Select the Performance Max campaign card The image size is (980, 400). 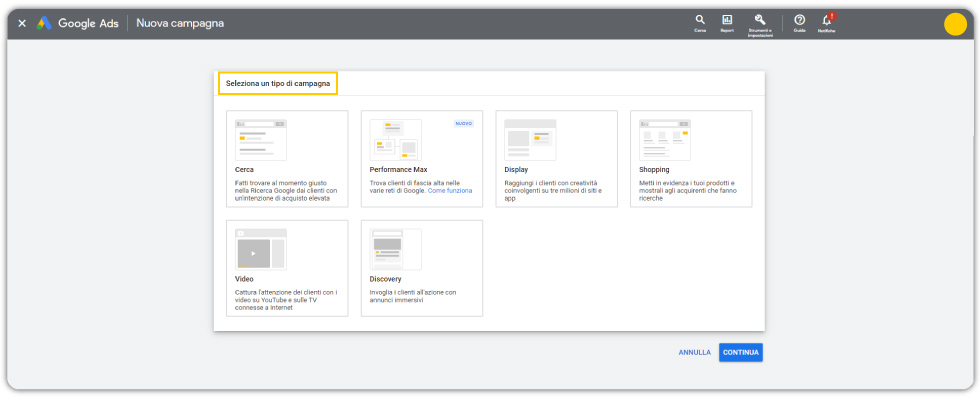point(422,159)
